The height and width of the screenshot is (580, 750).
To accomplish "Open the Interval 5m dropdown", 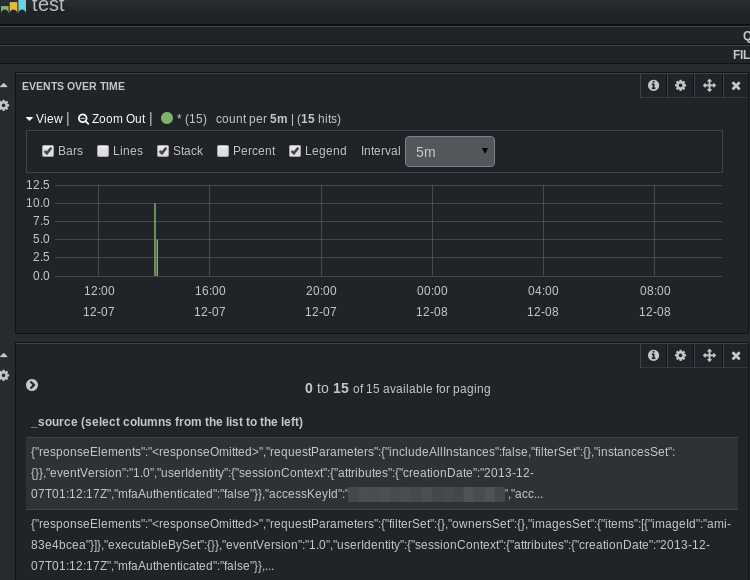I will 450,152.
